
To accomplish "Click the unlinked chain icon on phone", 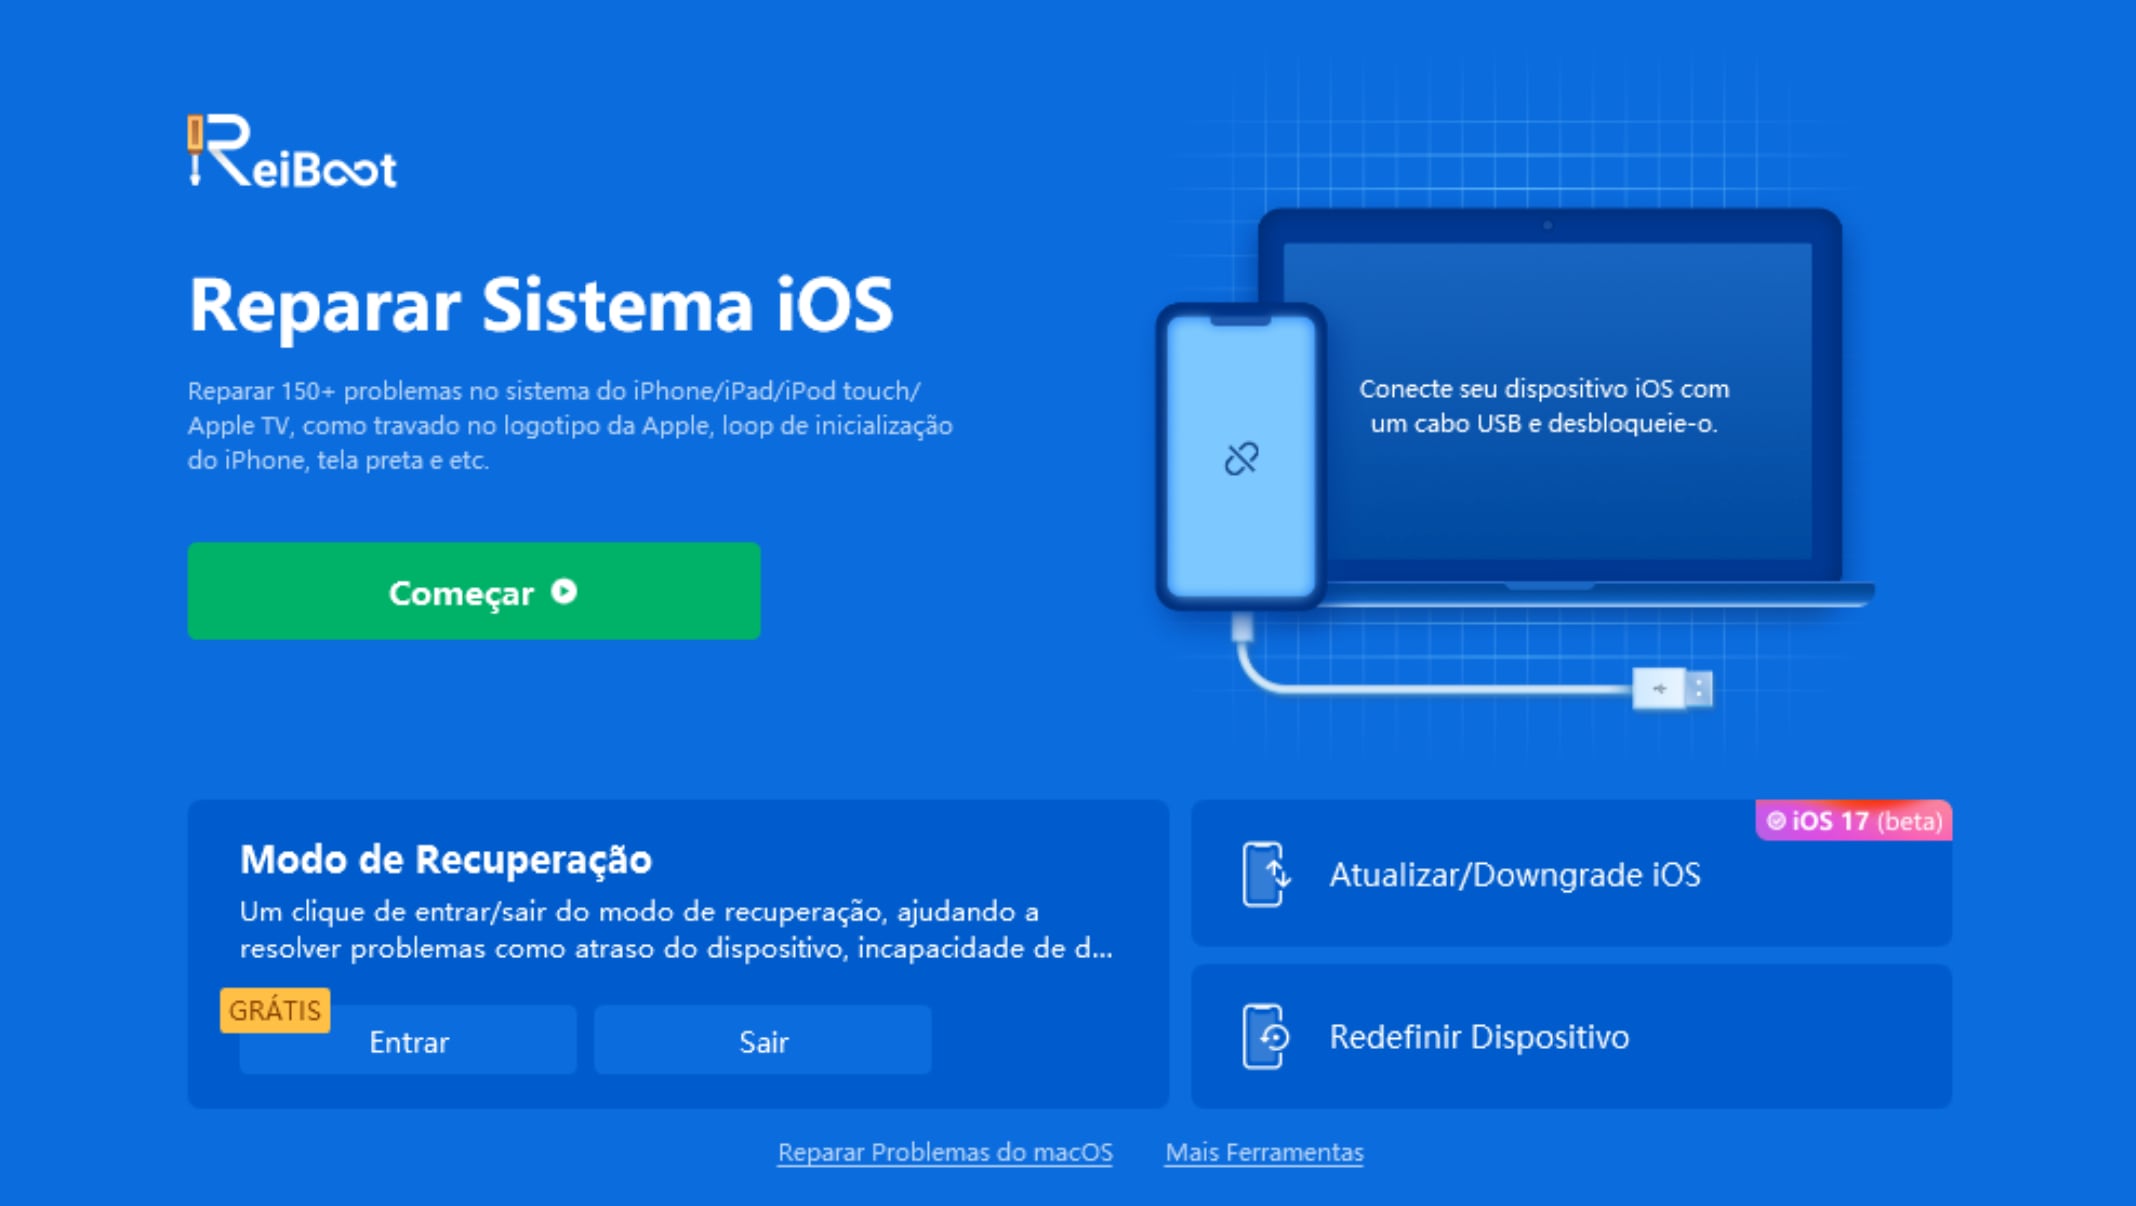I will click(1241, 459).
